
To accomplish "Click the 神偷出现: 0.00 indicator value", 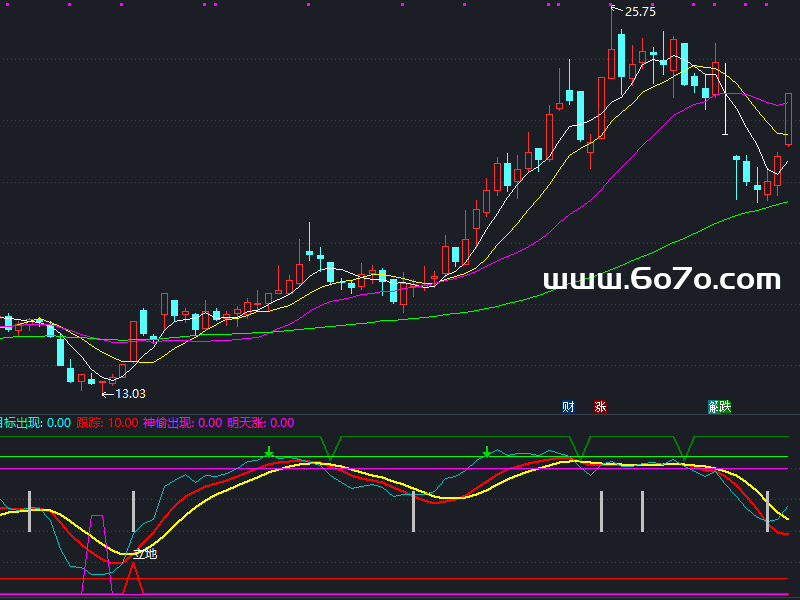I will click(x=182, y=423).
